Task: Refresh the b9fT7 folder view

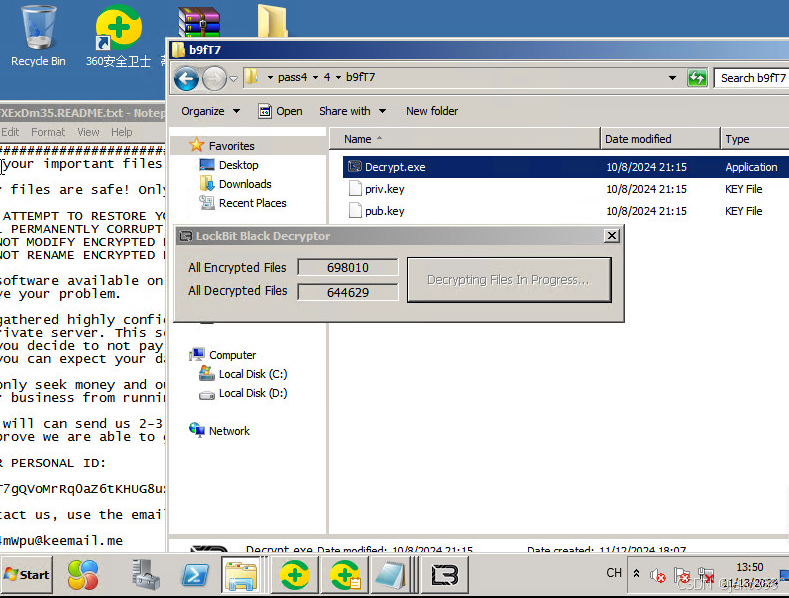Action: (x=697, y=78)
